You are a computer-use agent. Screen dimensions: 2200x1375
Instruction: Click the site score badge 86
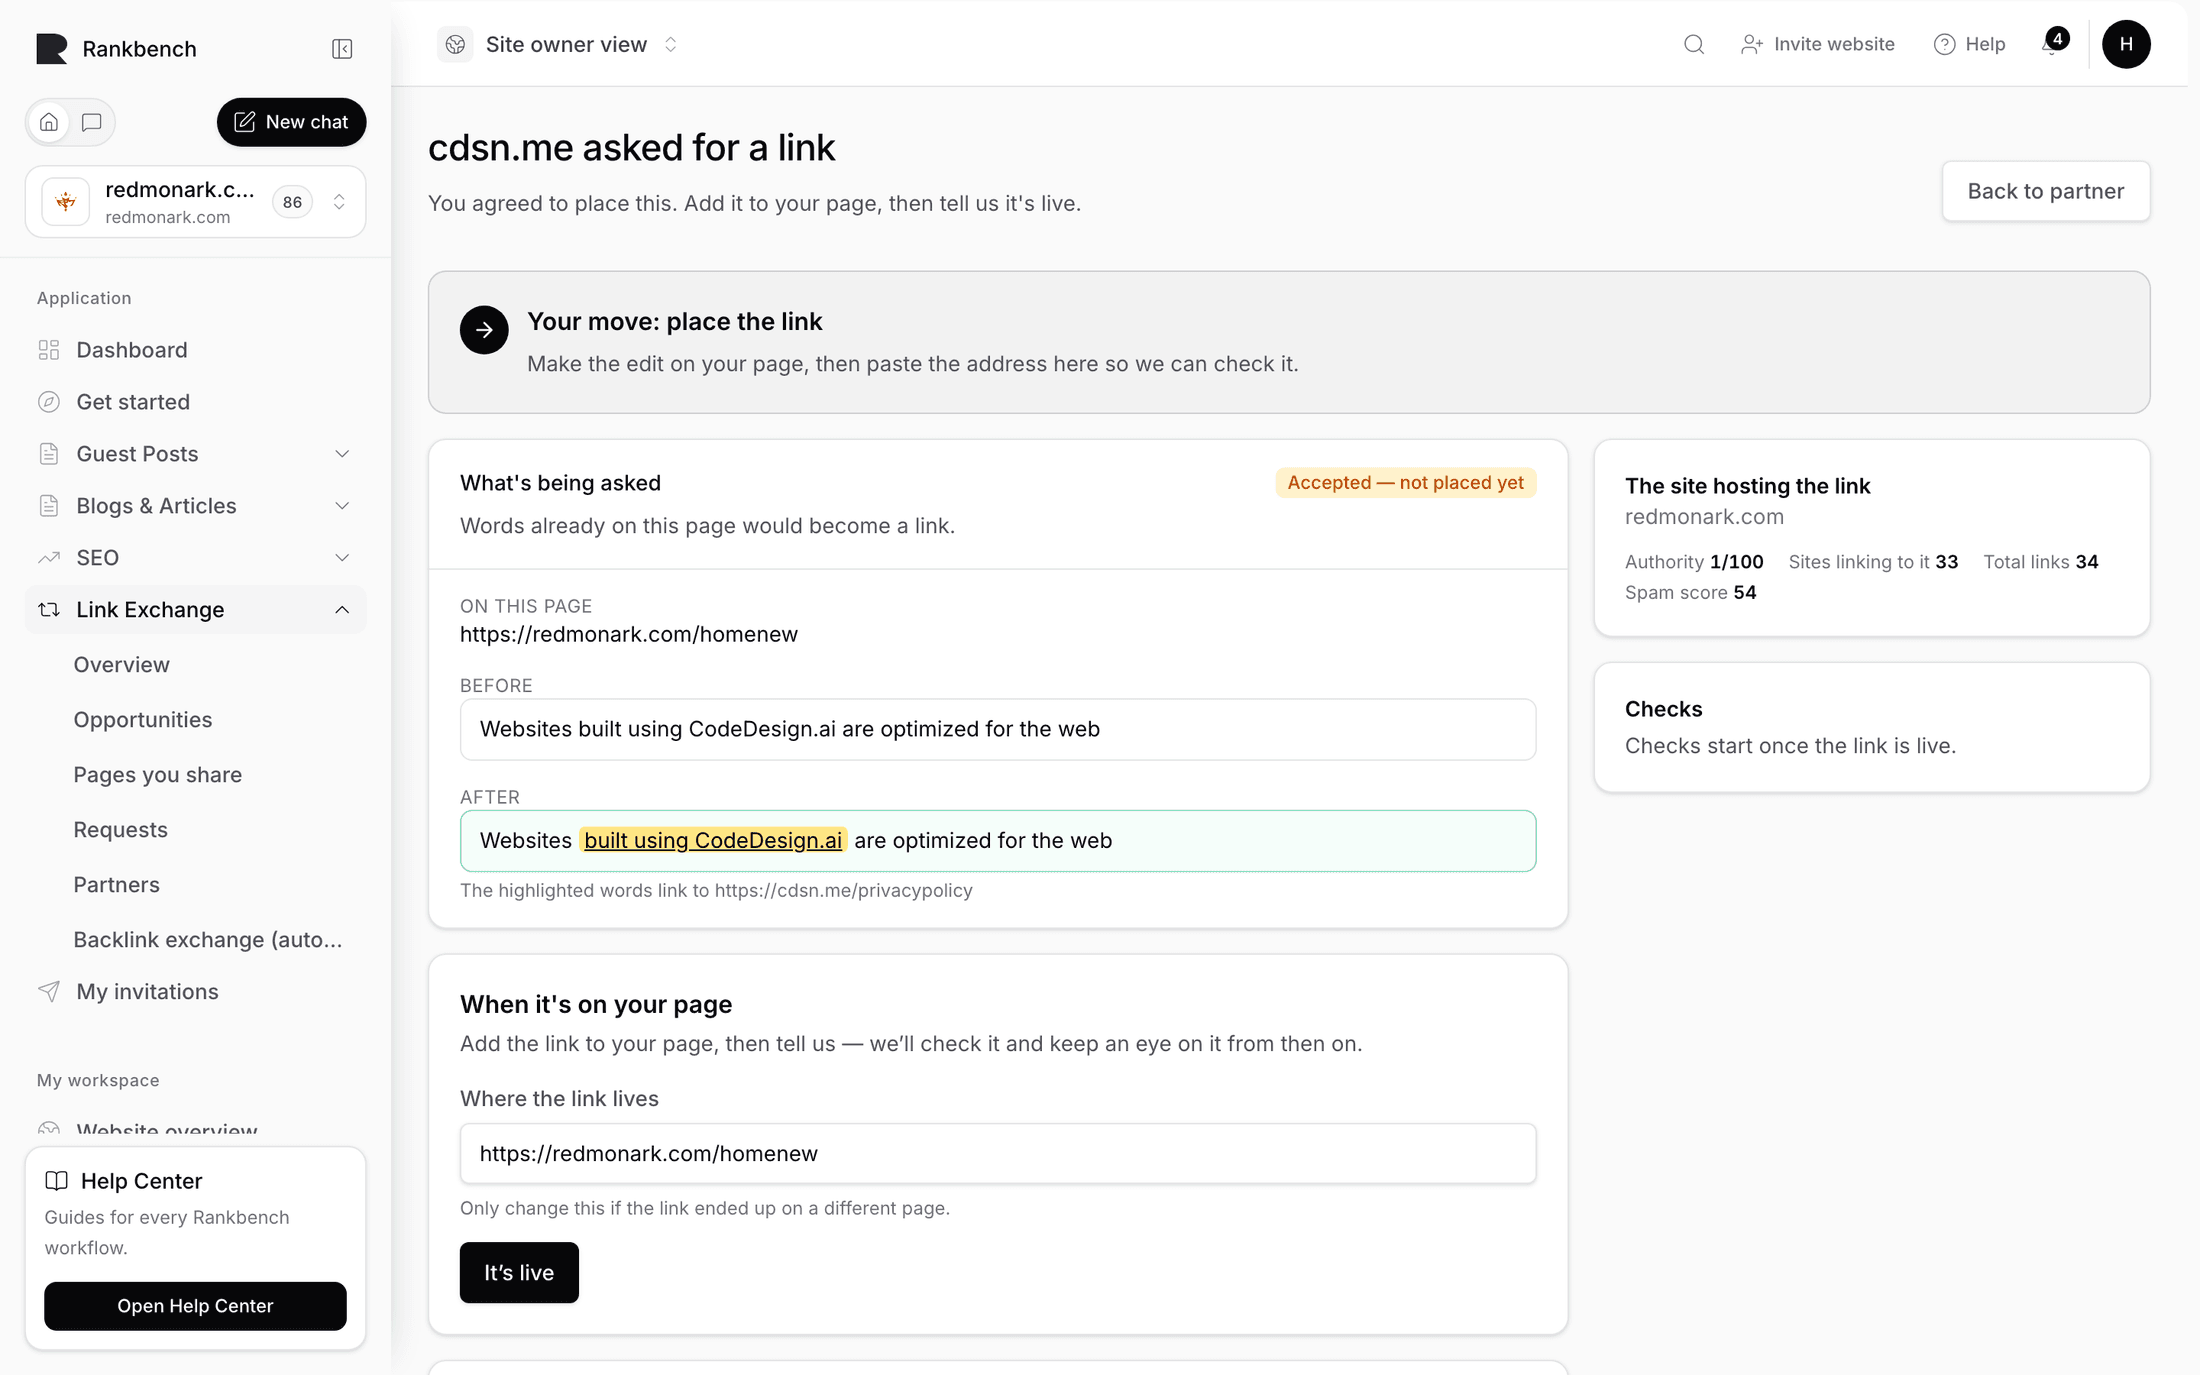(x=292, y=202)
